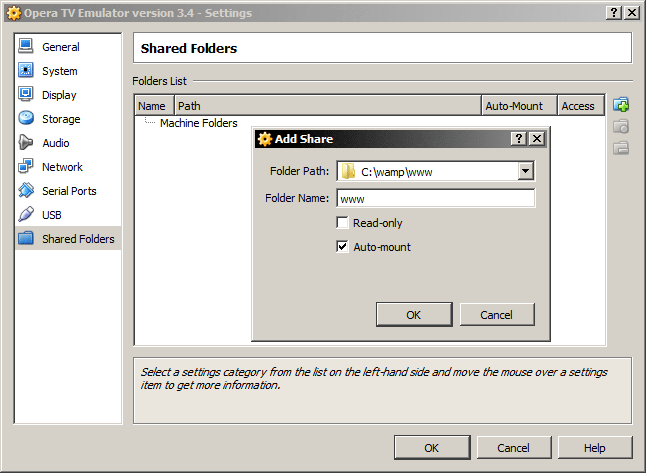Click the Settings window gear icon
Image resolution: width=646 pixels, height=473 pixels.
point(14,13)
